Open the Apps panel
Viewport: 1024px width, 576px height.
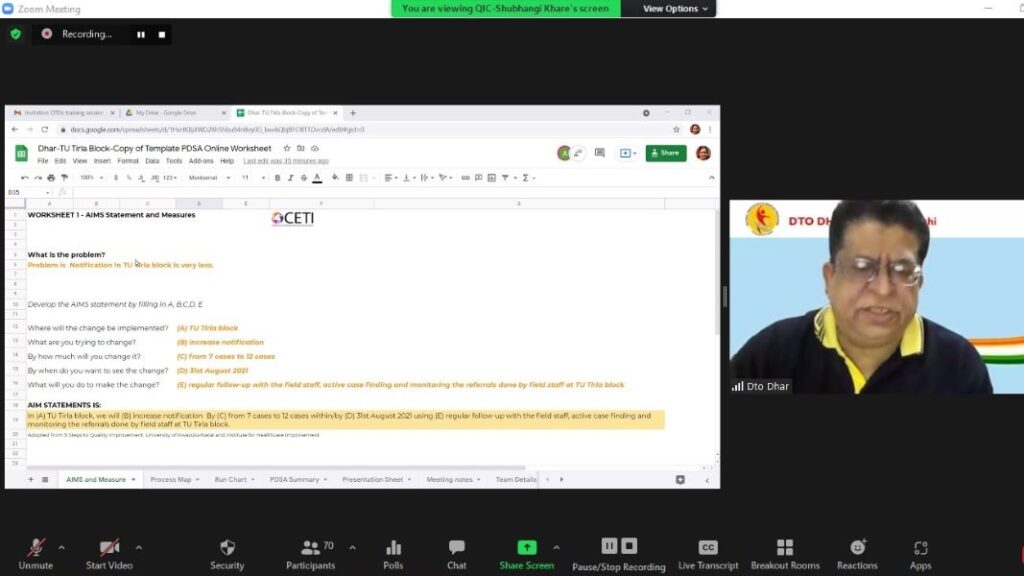point(920,554)
